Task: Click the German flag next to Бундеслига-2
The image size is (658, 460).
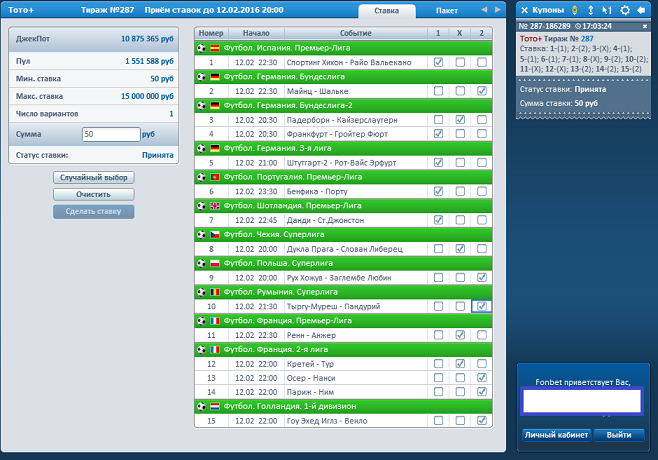Action: pyautogui.click(x=215, y=105)
